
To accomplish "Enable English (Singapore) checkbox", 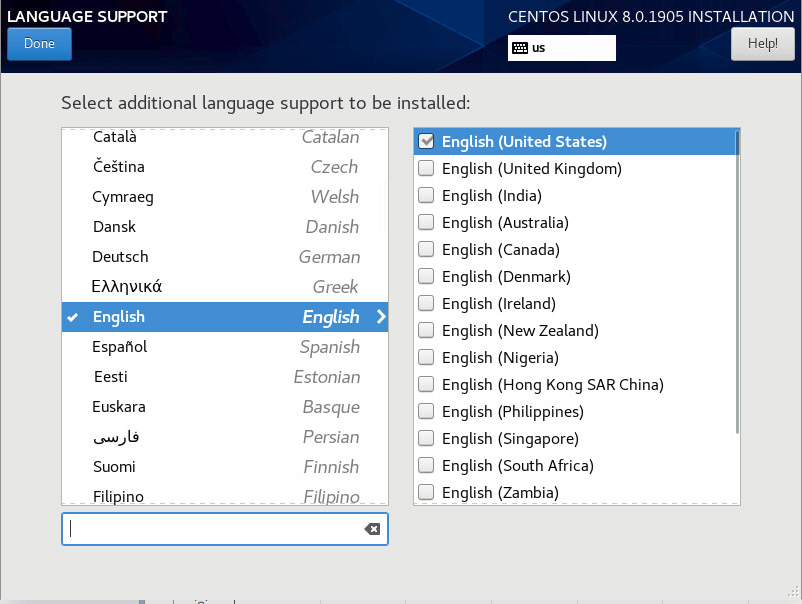I will click(426, 439).
